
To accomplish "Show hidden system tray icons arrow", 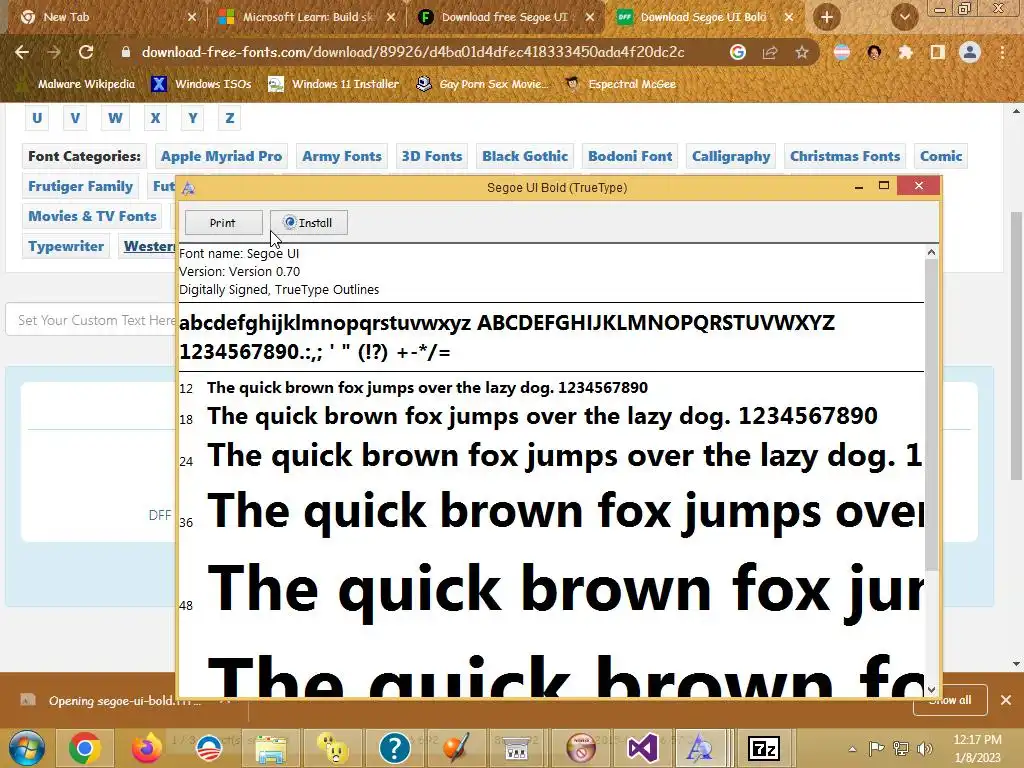I will 852,749.
